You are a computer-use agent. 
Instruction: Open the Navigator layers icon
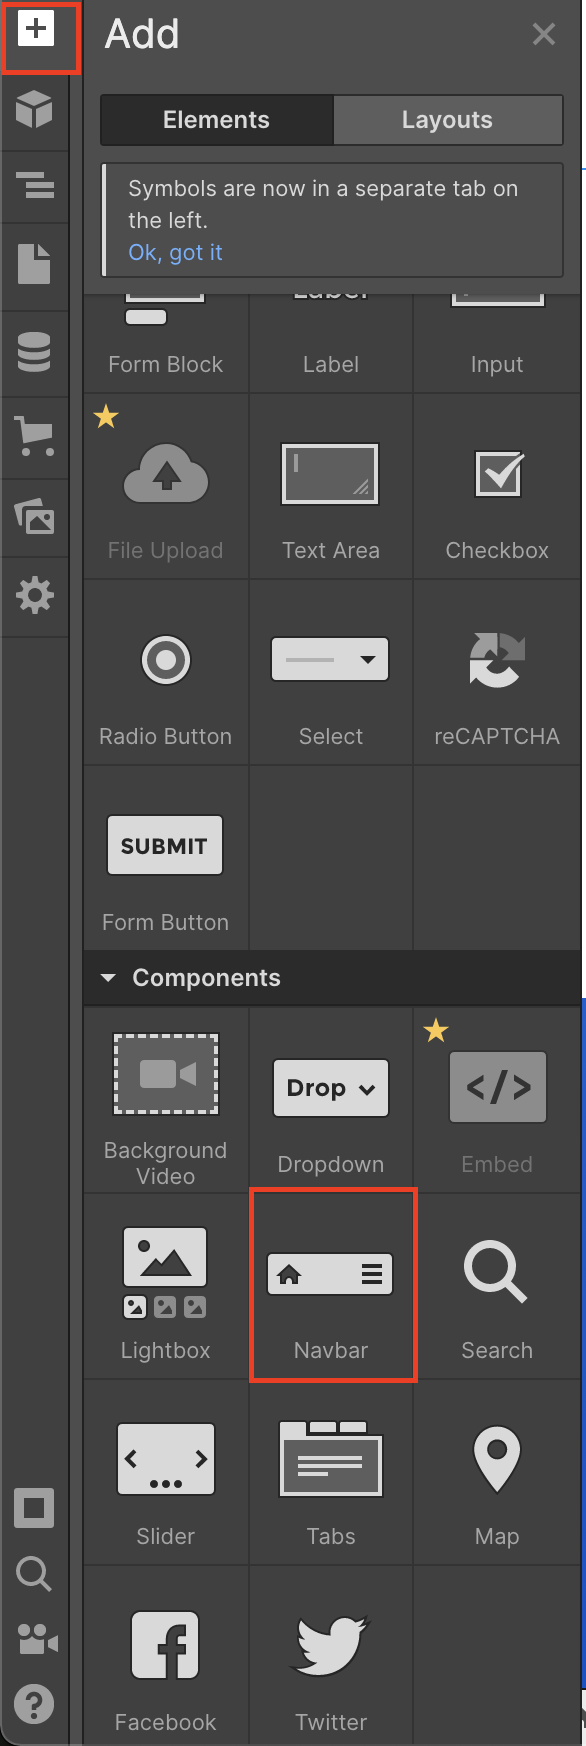[35, 185]
